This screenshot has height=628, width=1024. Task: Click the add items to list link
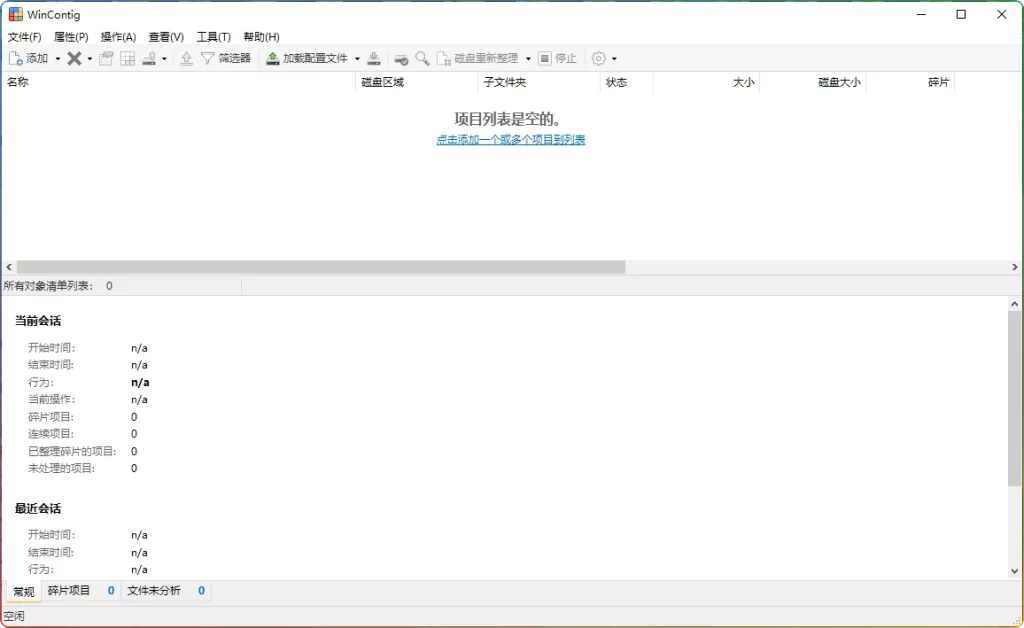coord(511,139)
